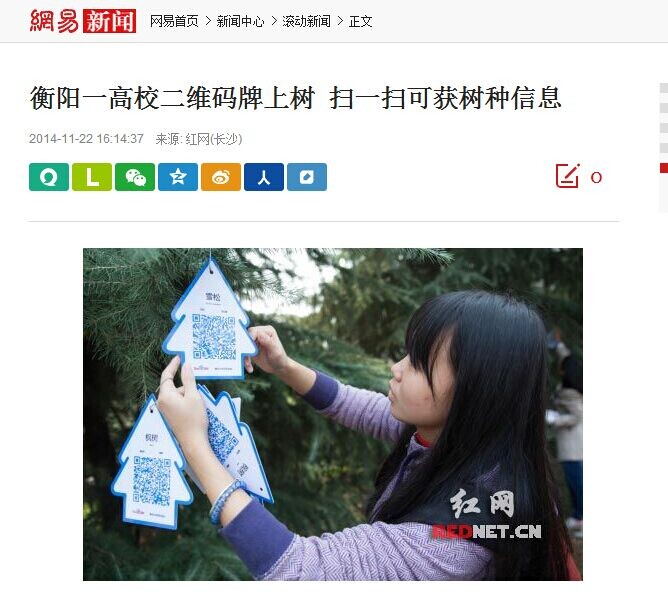668x595 pixels.
Task: Click the red comment count 0
Action: (x=596, y=177)
